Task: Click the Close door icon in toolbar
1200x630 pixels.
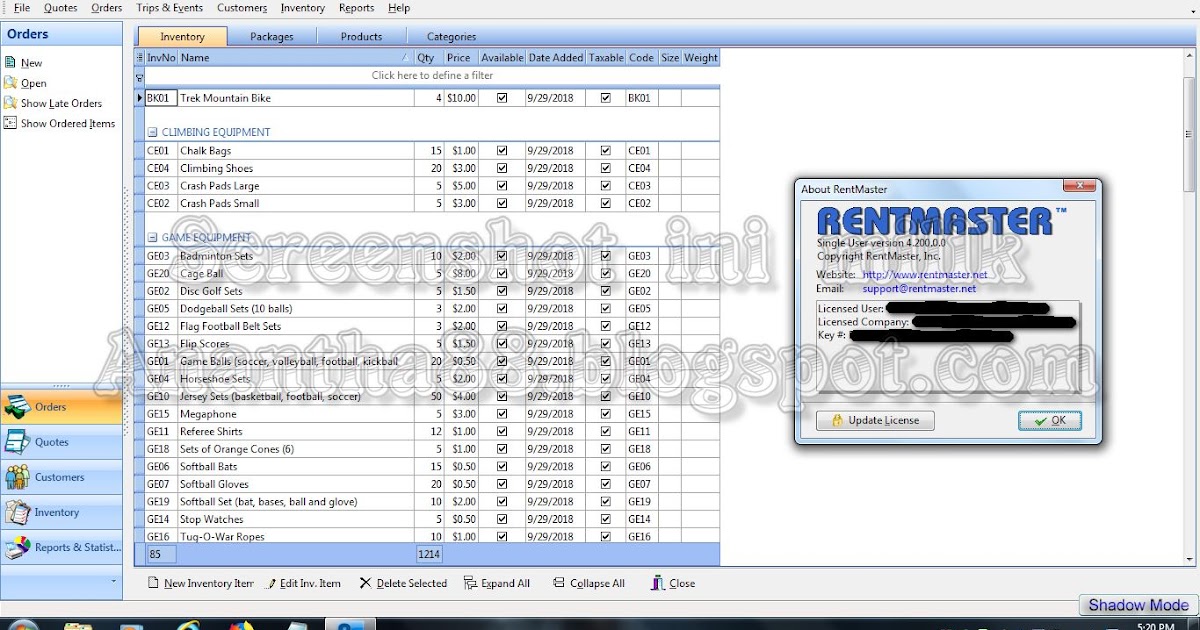Action: click(658, 583)
